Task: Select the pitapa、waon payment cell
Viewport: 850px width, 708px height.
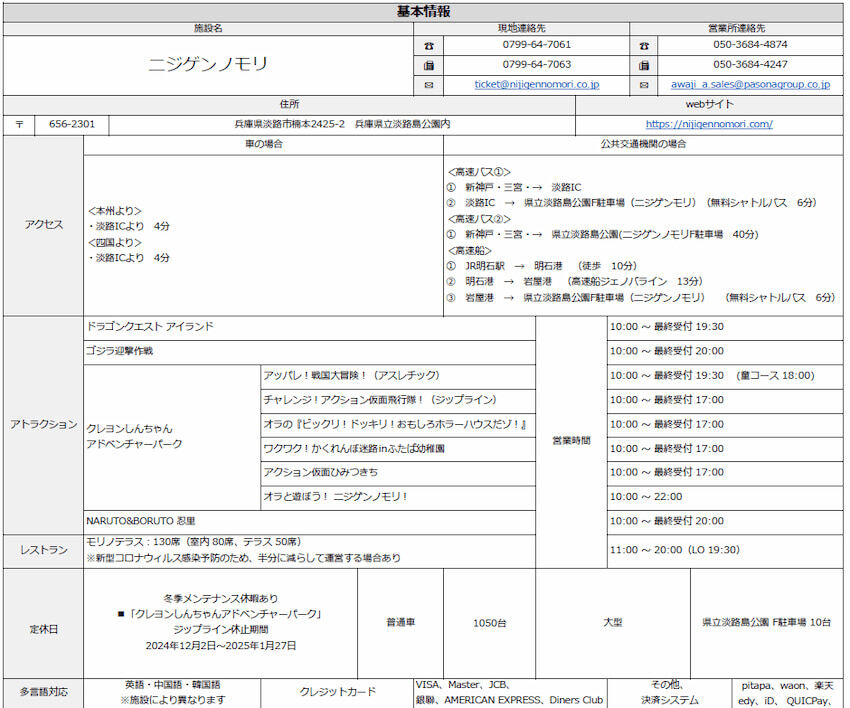Action: 788,693
